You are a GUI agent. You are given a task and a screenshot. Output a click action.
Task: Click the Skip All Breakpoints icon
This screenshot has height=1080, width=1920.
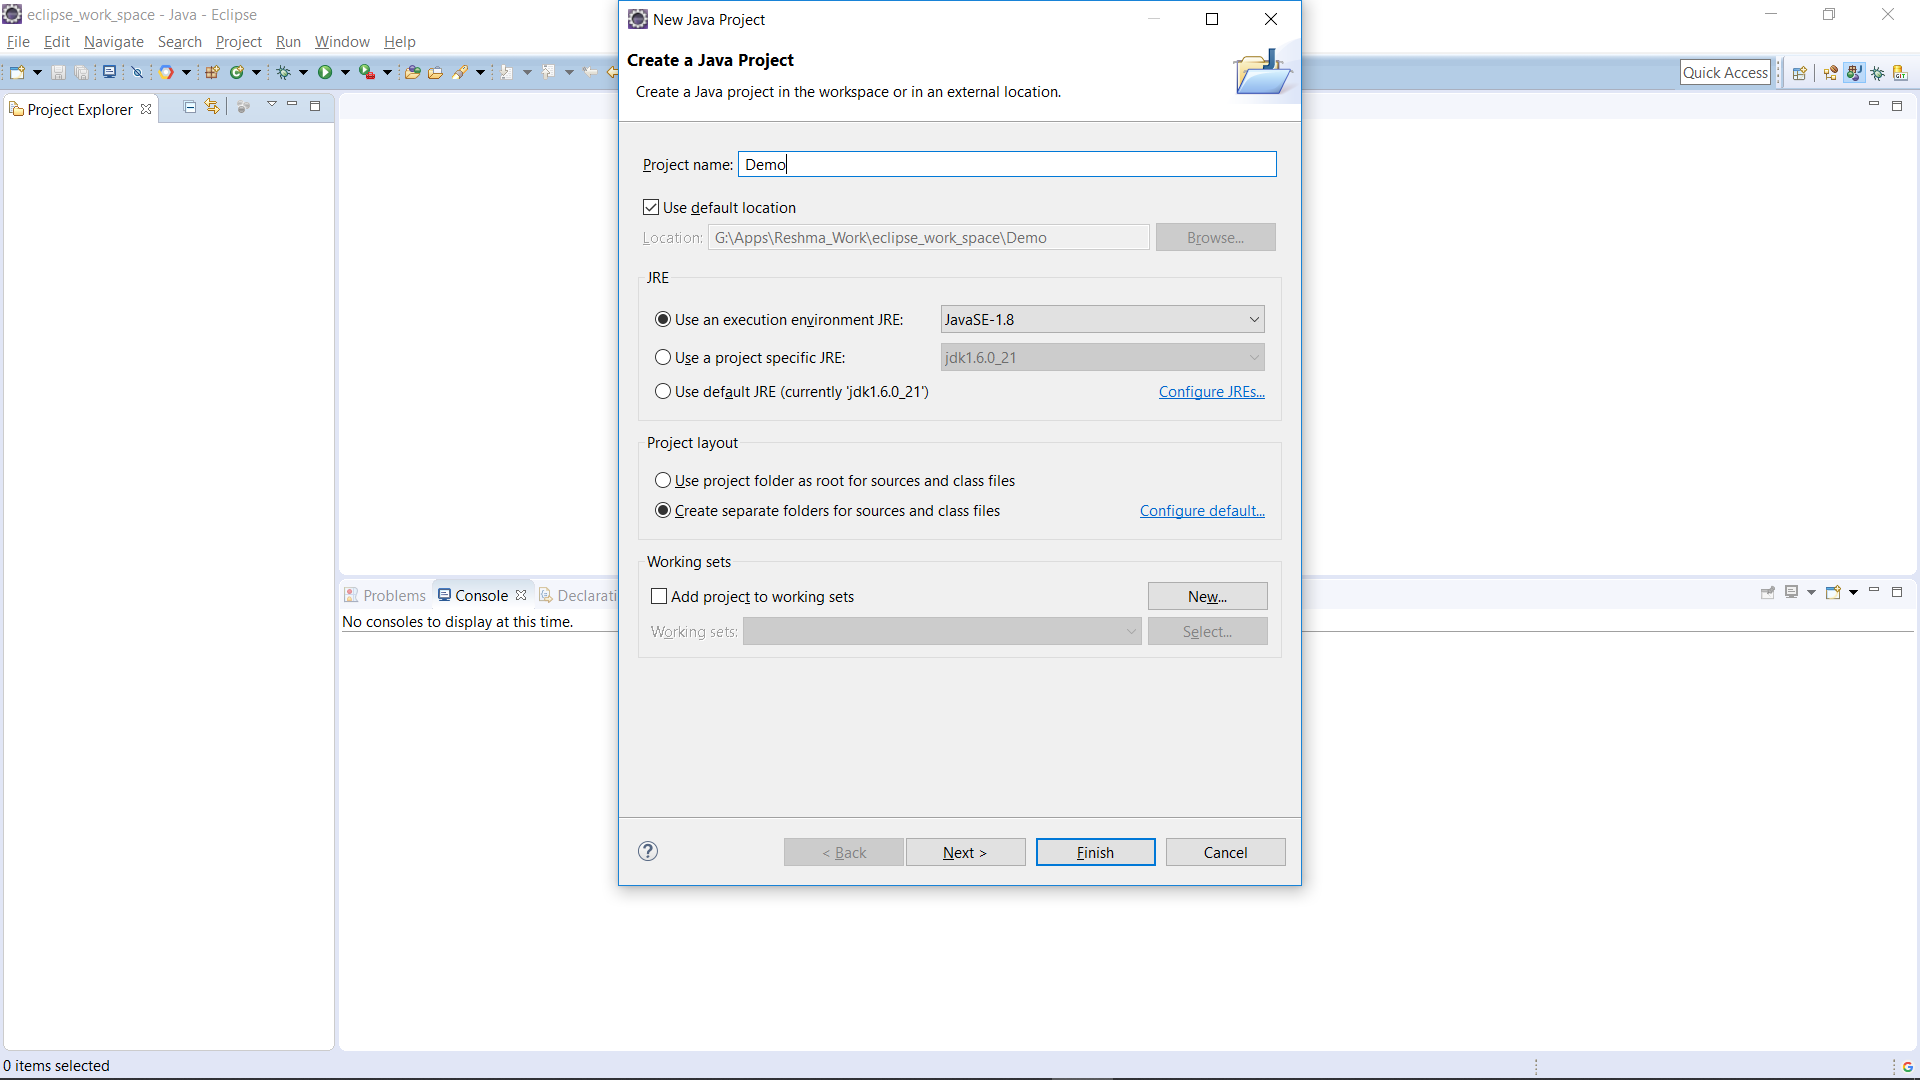pyautogui.click(x=137, y=72)
